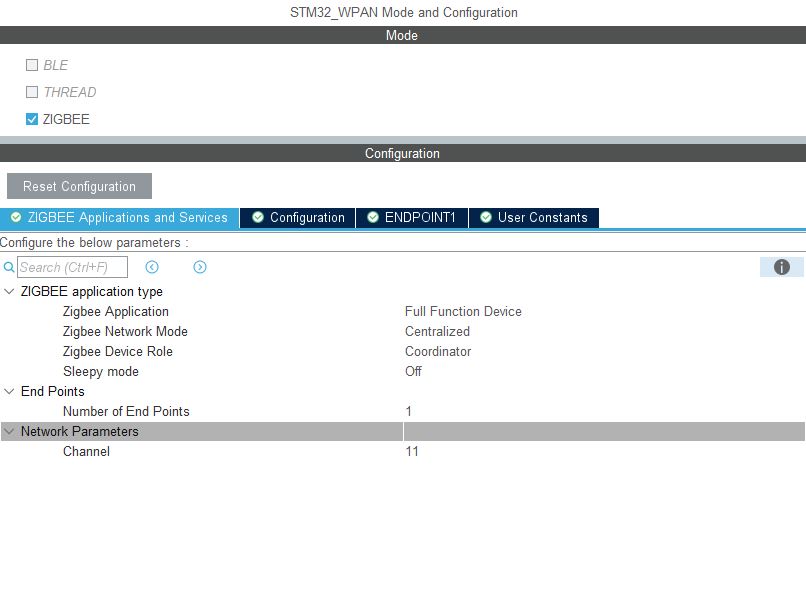
Task: Click the green check icon on the Configuration tab
Action: 258,217
